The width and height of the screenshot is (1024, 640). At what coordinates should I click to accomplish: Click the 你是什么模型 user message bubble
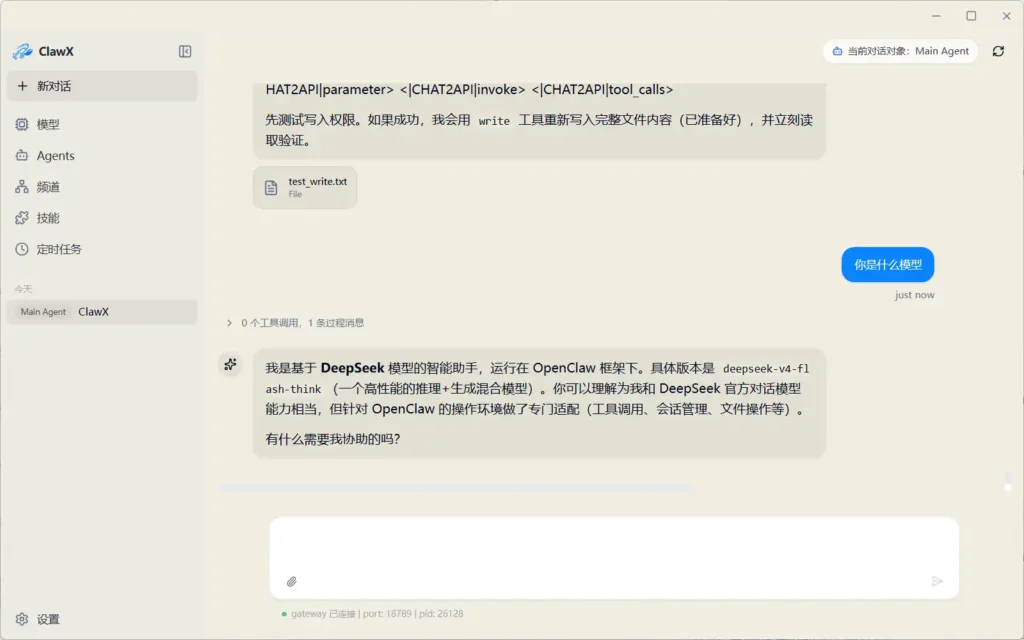pyautogui.click(x=888, y=264)
